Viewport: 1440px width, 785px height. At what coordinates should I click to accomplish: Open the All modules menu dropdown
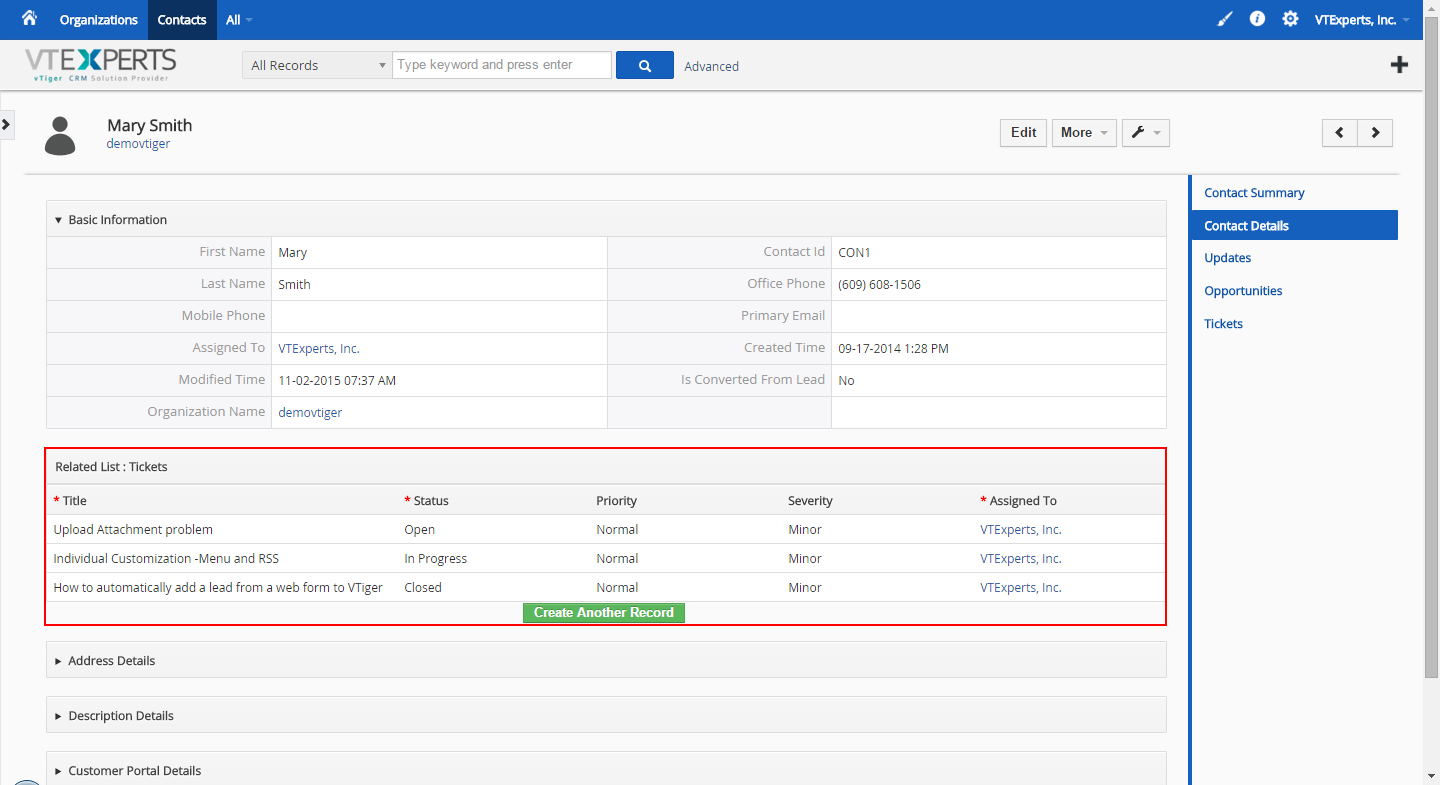pyautogui.click(x=239, y=20)
